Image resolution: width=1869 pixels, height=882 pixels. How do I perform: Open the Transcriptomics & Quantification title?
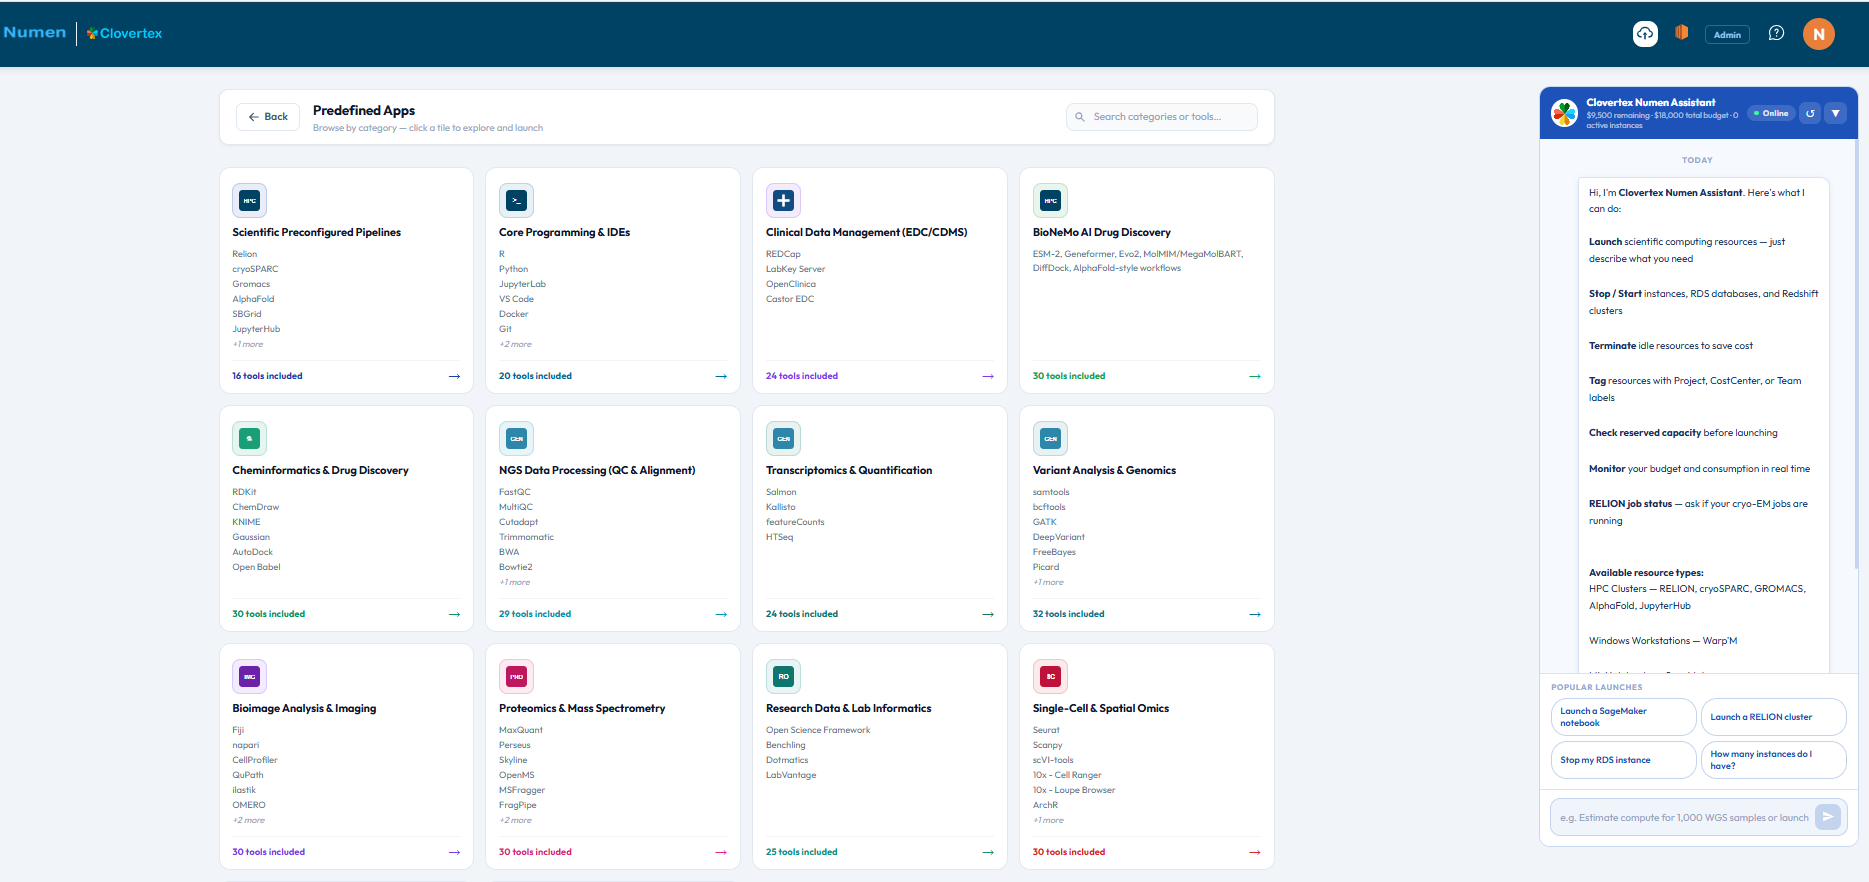(x=849, y=470)
